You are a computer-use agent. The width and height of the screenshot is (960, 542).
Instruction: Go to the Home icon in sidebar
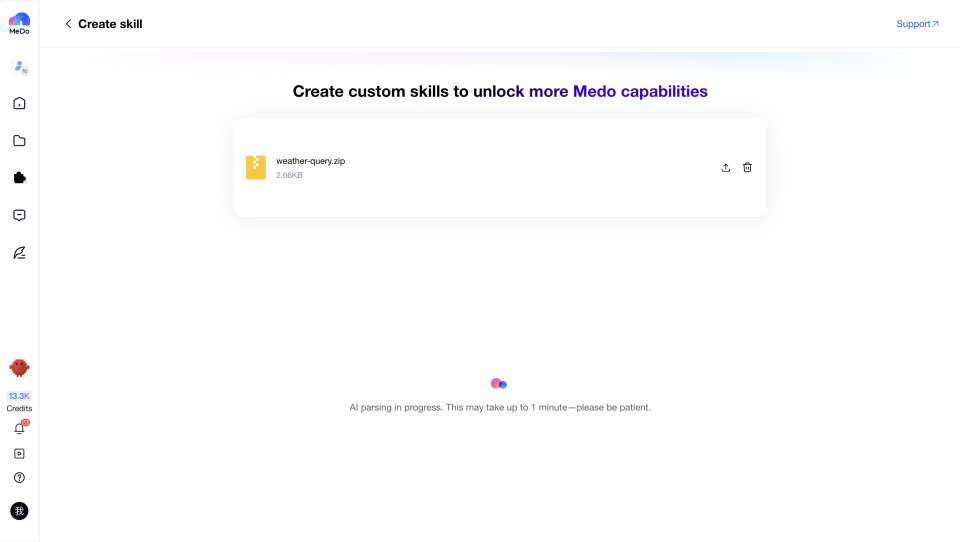20,103
